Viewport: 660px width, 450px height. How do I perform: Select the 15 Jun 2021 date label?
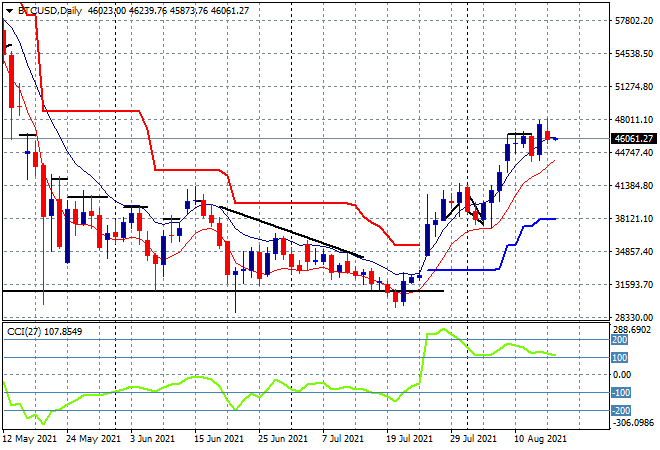tap(217, 438)
